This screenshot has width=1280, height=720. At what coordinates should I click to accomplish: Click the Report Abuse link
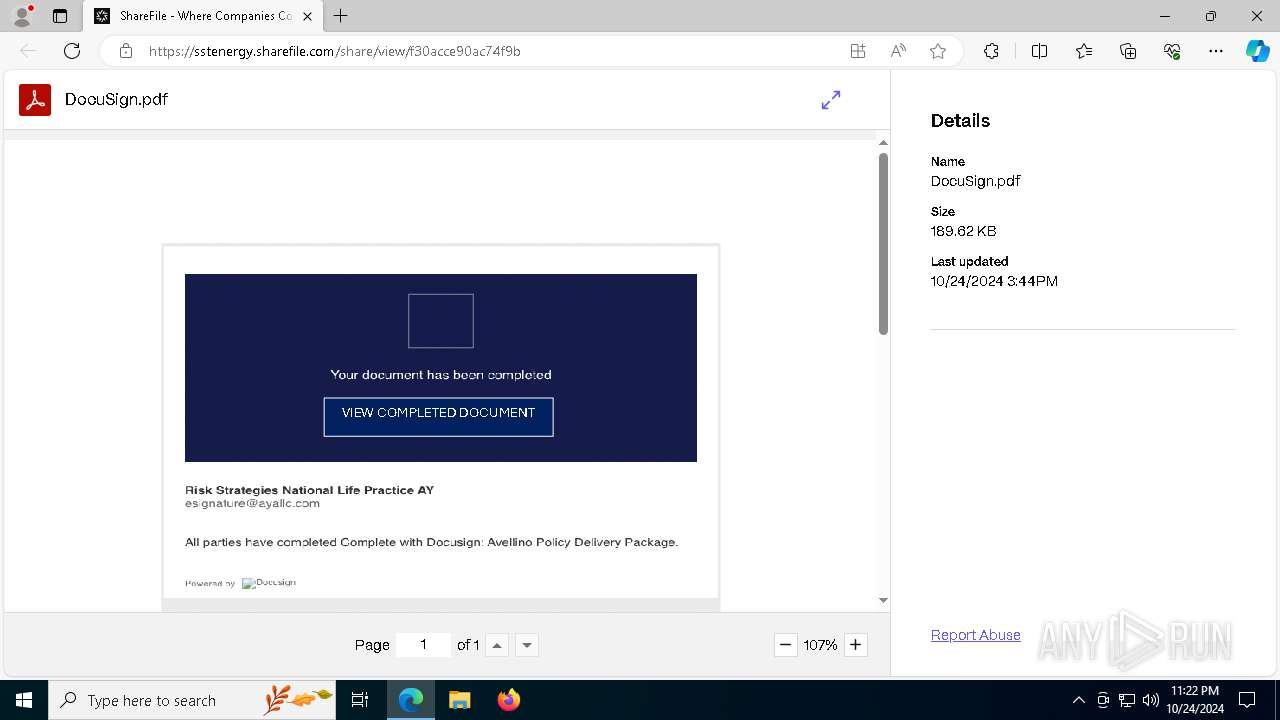pos(975,635)
